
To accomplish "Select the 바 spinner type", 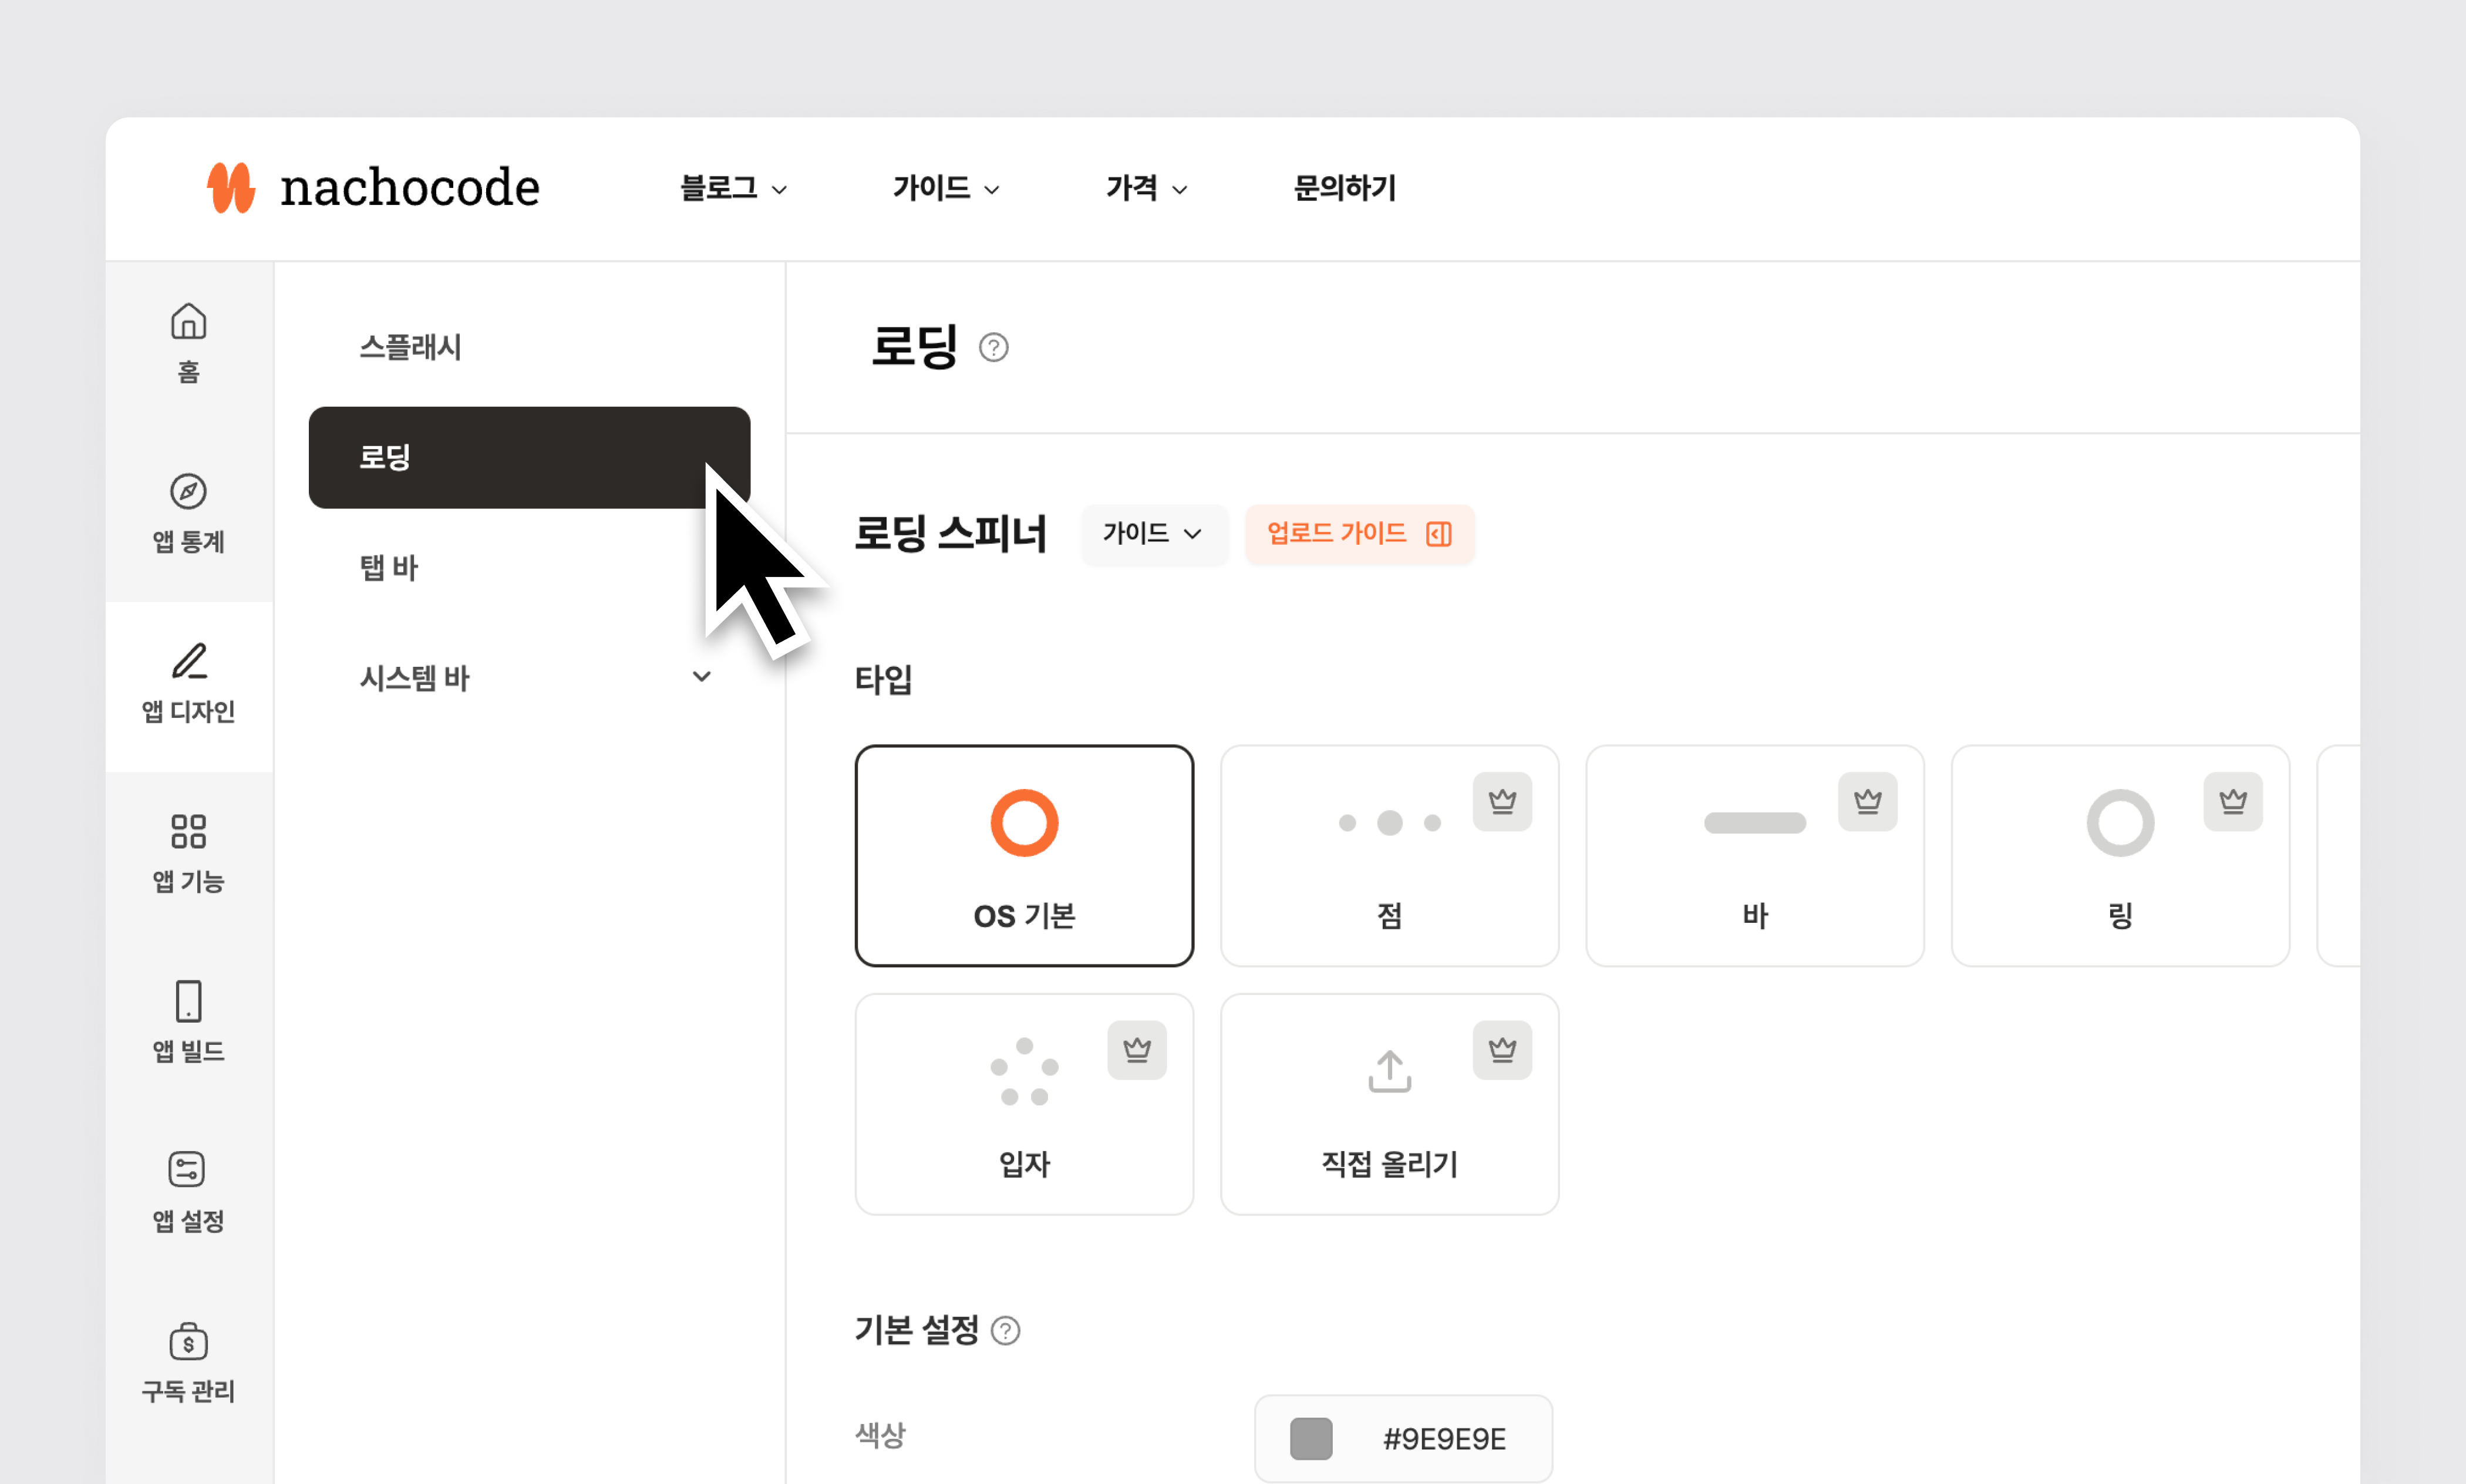I will pos(1755,855).
